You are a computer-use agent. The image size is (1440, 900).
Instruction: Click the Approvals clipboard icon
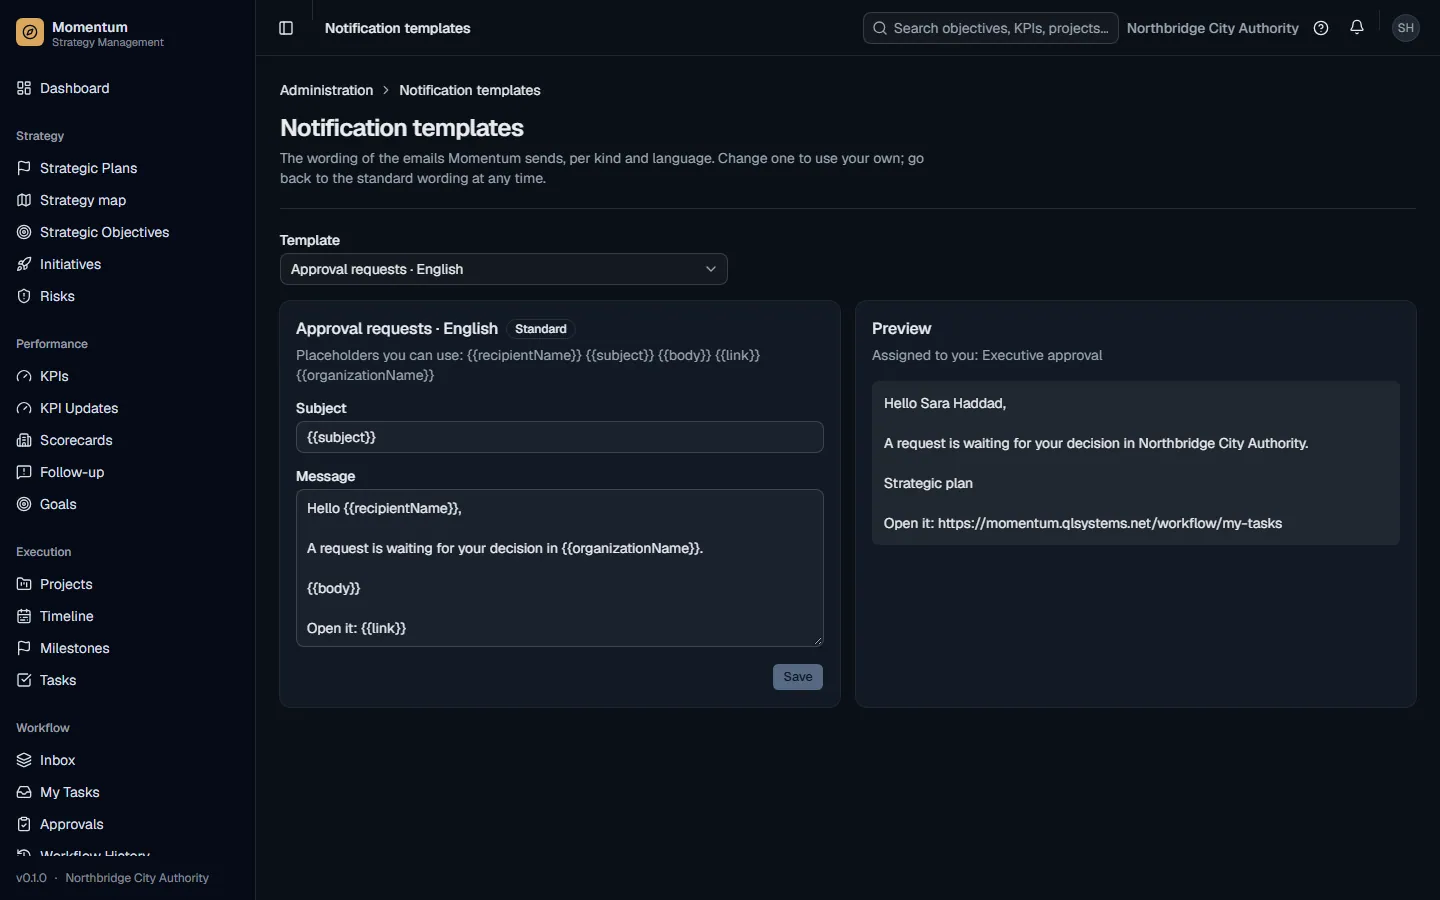tap(24, 824)
